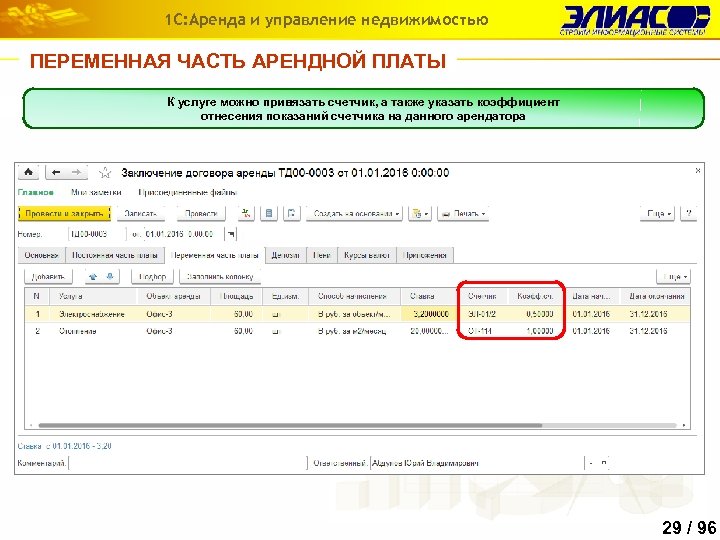Sort by Услуга column header

(x=93, y=296)
